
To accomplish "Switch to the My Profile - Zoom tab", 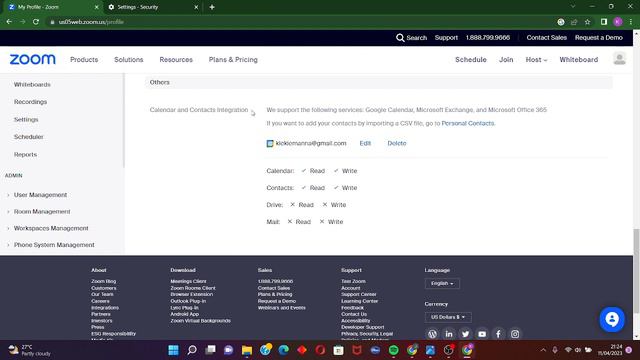I will click(53, 7).
